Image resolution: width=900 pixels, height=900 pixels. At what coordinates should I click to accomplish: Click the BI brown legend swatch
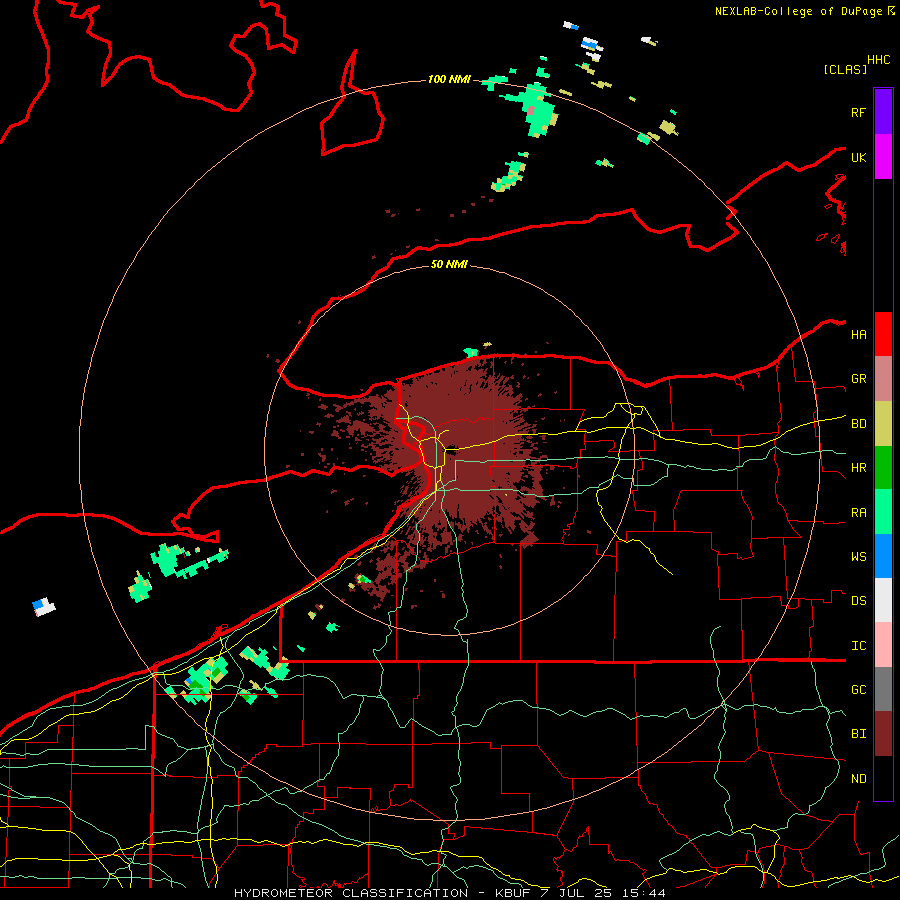click(x=883, y=734)
